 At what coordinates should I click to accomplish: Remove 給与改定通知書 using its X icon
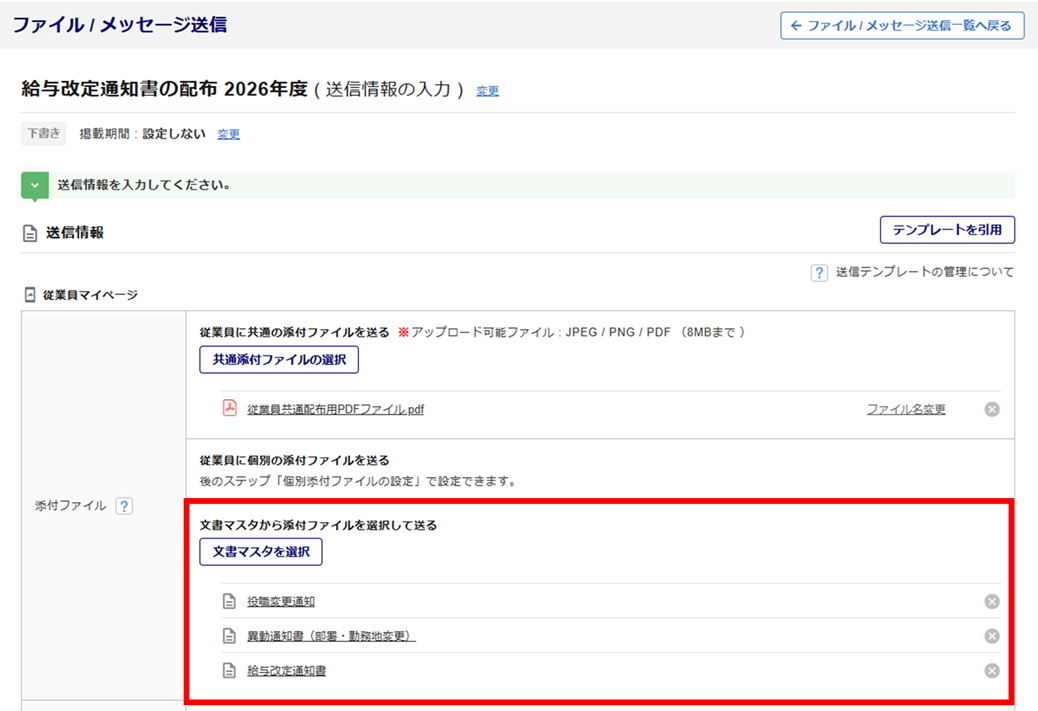coord(991,671)
